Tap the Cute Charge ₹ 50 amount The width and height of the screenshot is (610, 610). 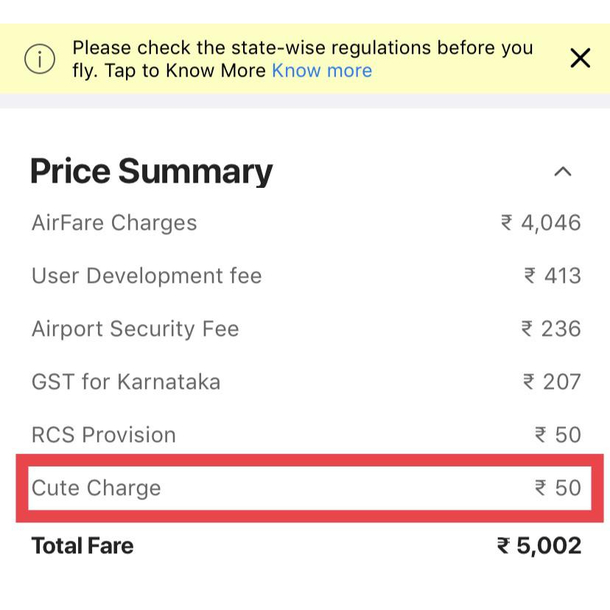558,488
